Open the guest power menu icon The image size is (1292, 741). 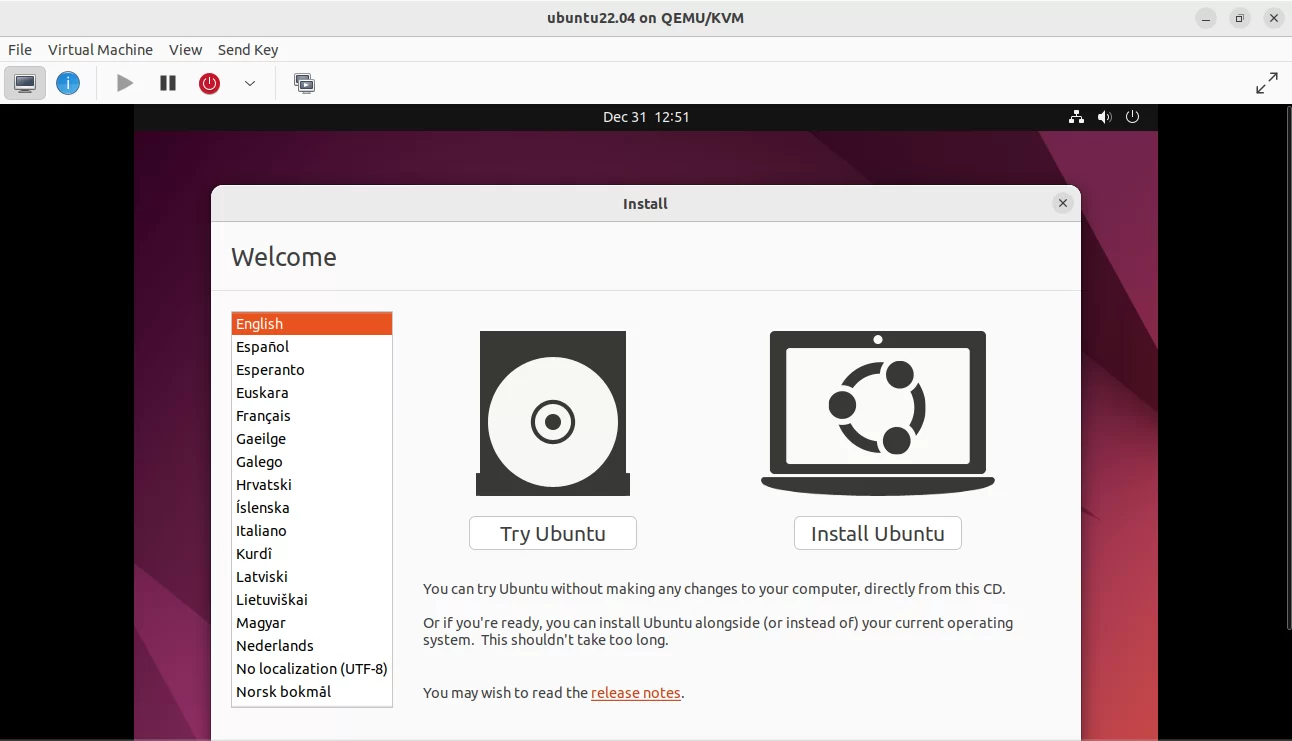point(1132,117)
